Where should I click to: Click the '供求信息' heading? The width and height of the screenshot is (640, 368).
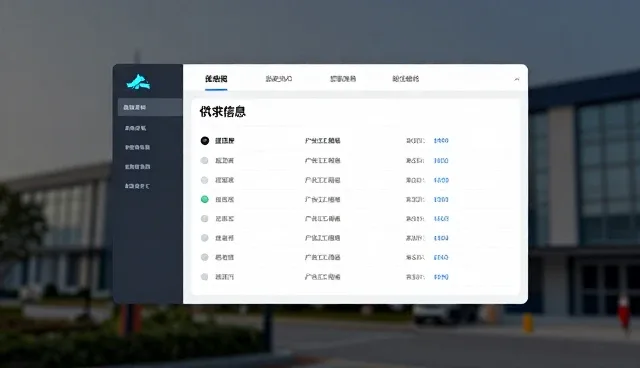pyautogui.click(x=222, y=112)
